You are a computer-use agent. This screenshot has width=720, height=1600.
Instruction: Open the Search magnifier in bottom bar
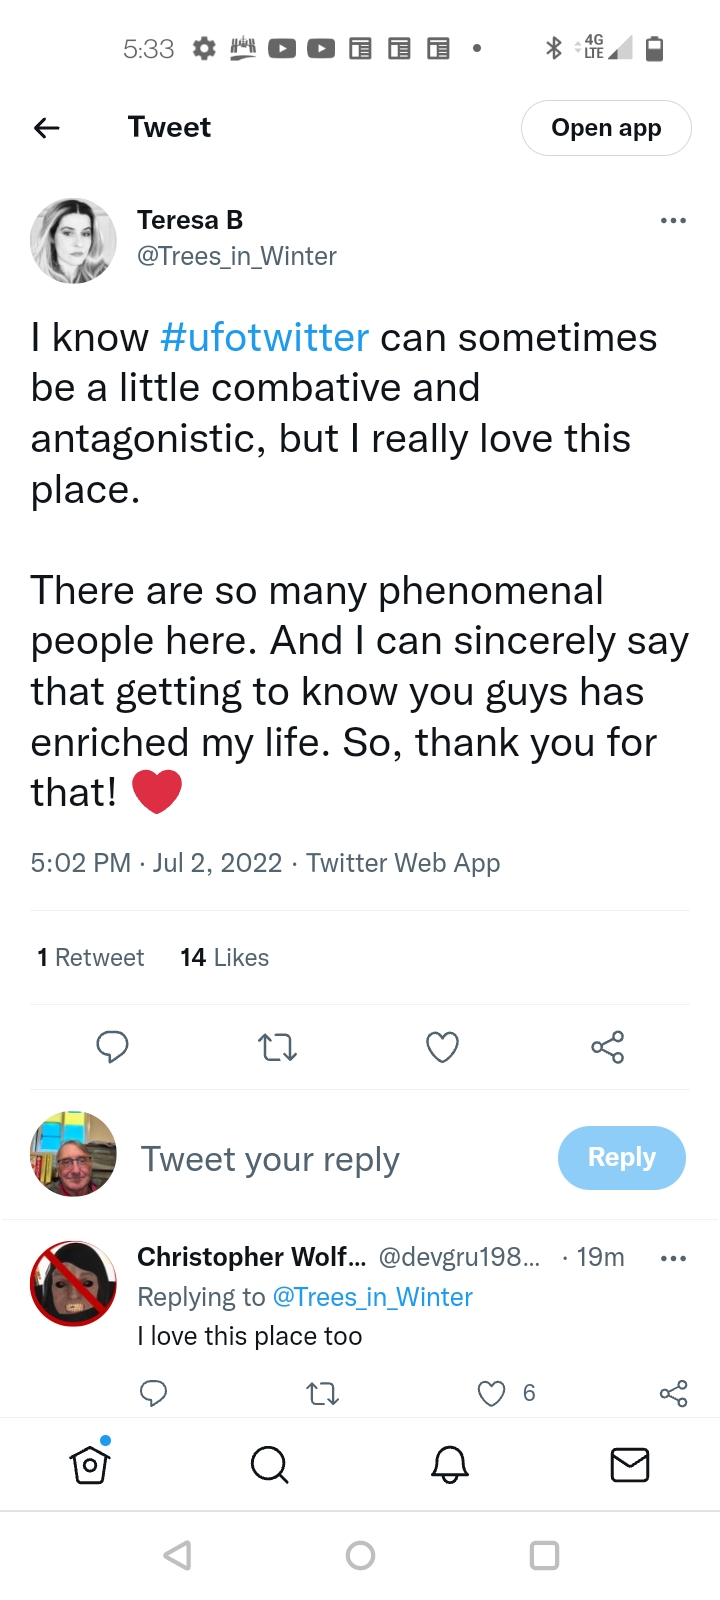click(x=269, y=1465)
